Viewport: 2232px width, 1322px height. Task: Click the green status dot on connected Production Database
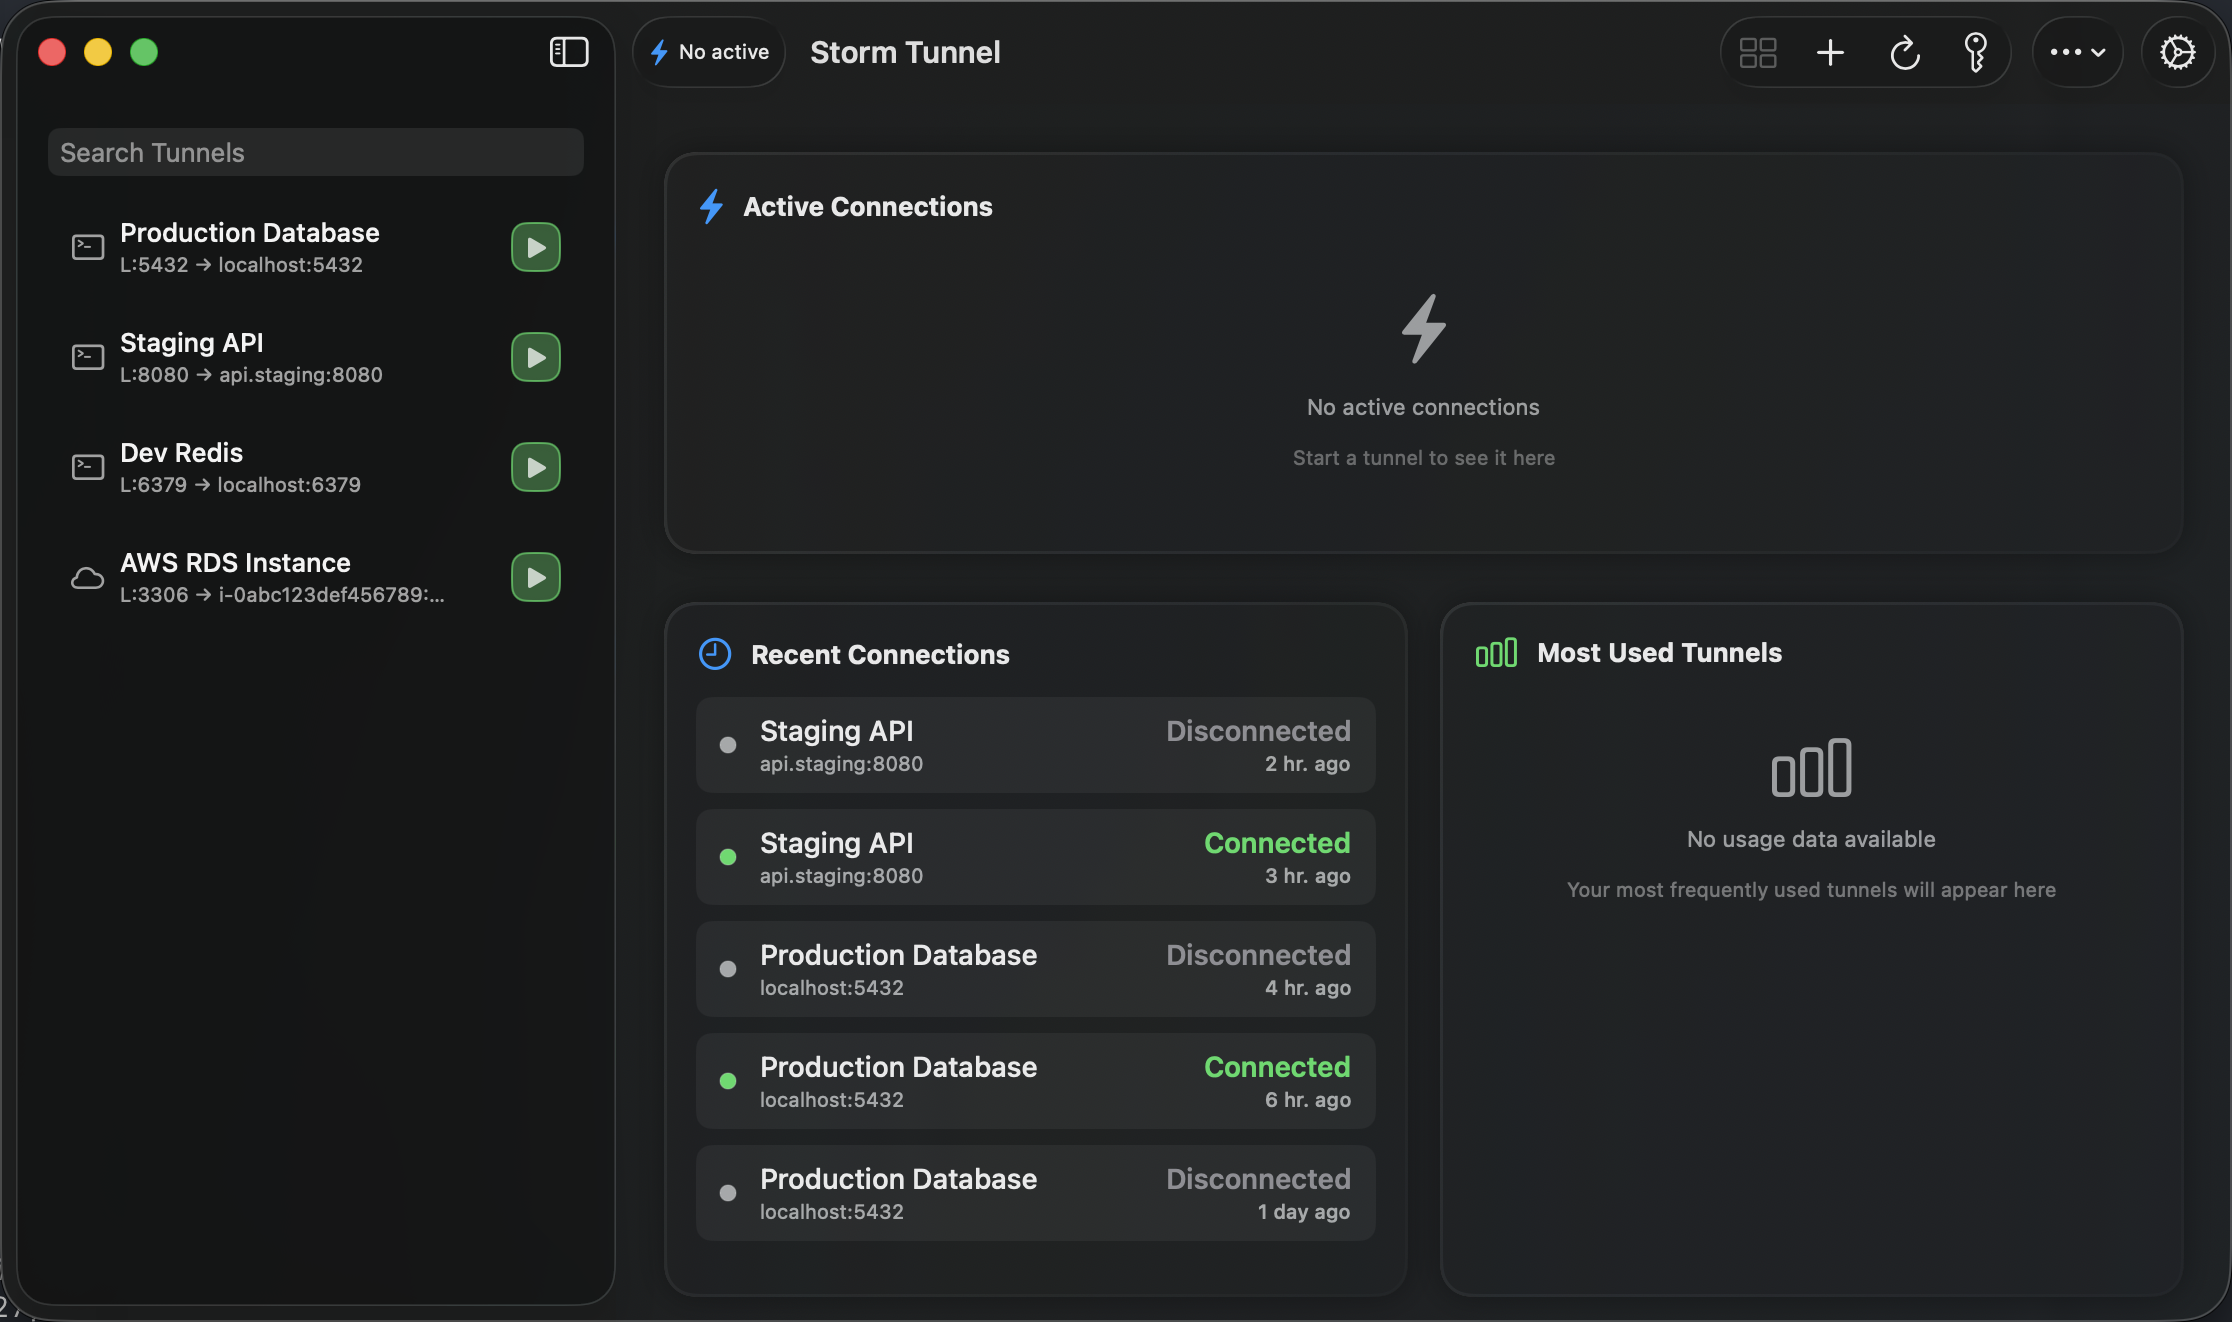[727, 1081]
